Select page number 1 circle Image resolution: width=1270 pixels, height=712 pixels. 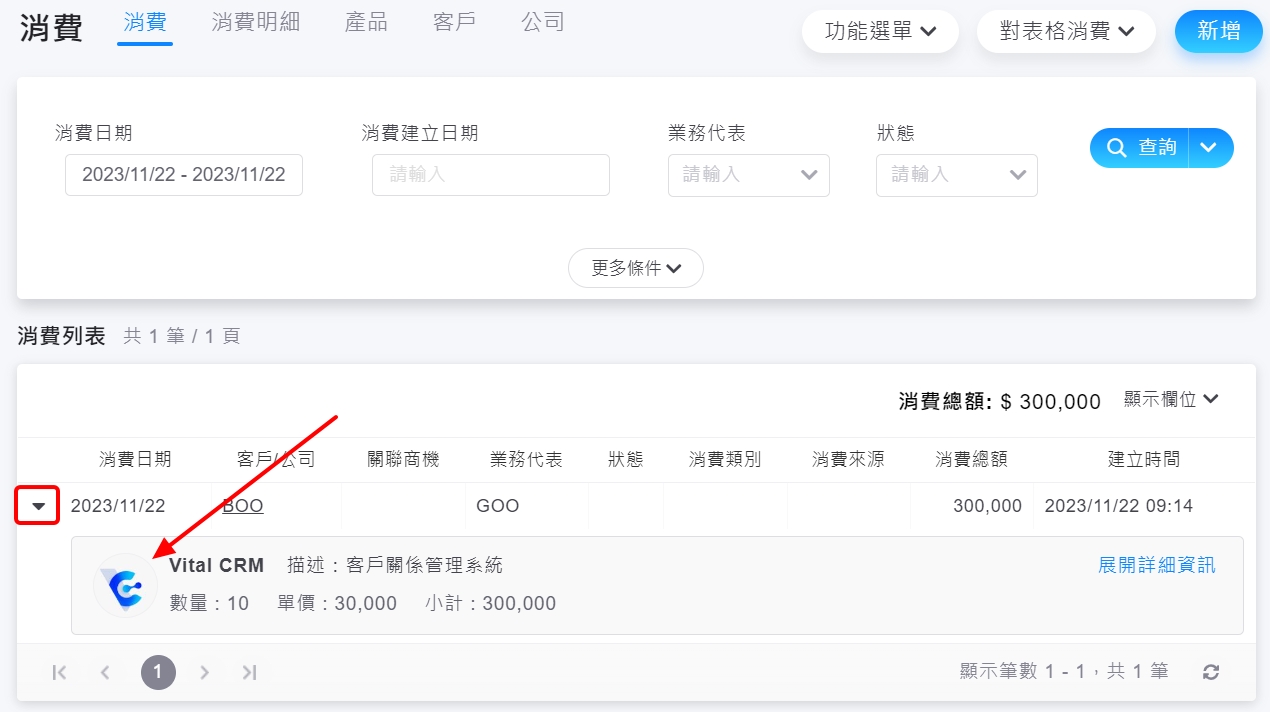click(x=158, y=672)
